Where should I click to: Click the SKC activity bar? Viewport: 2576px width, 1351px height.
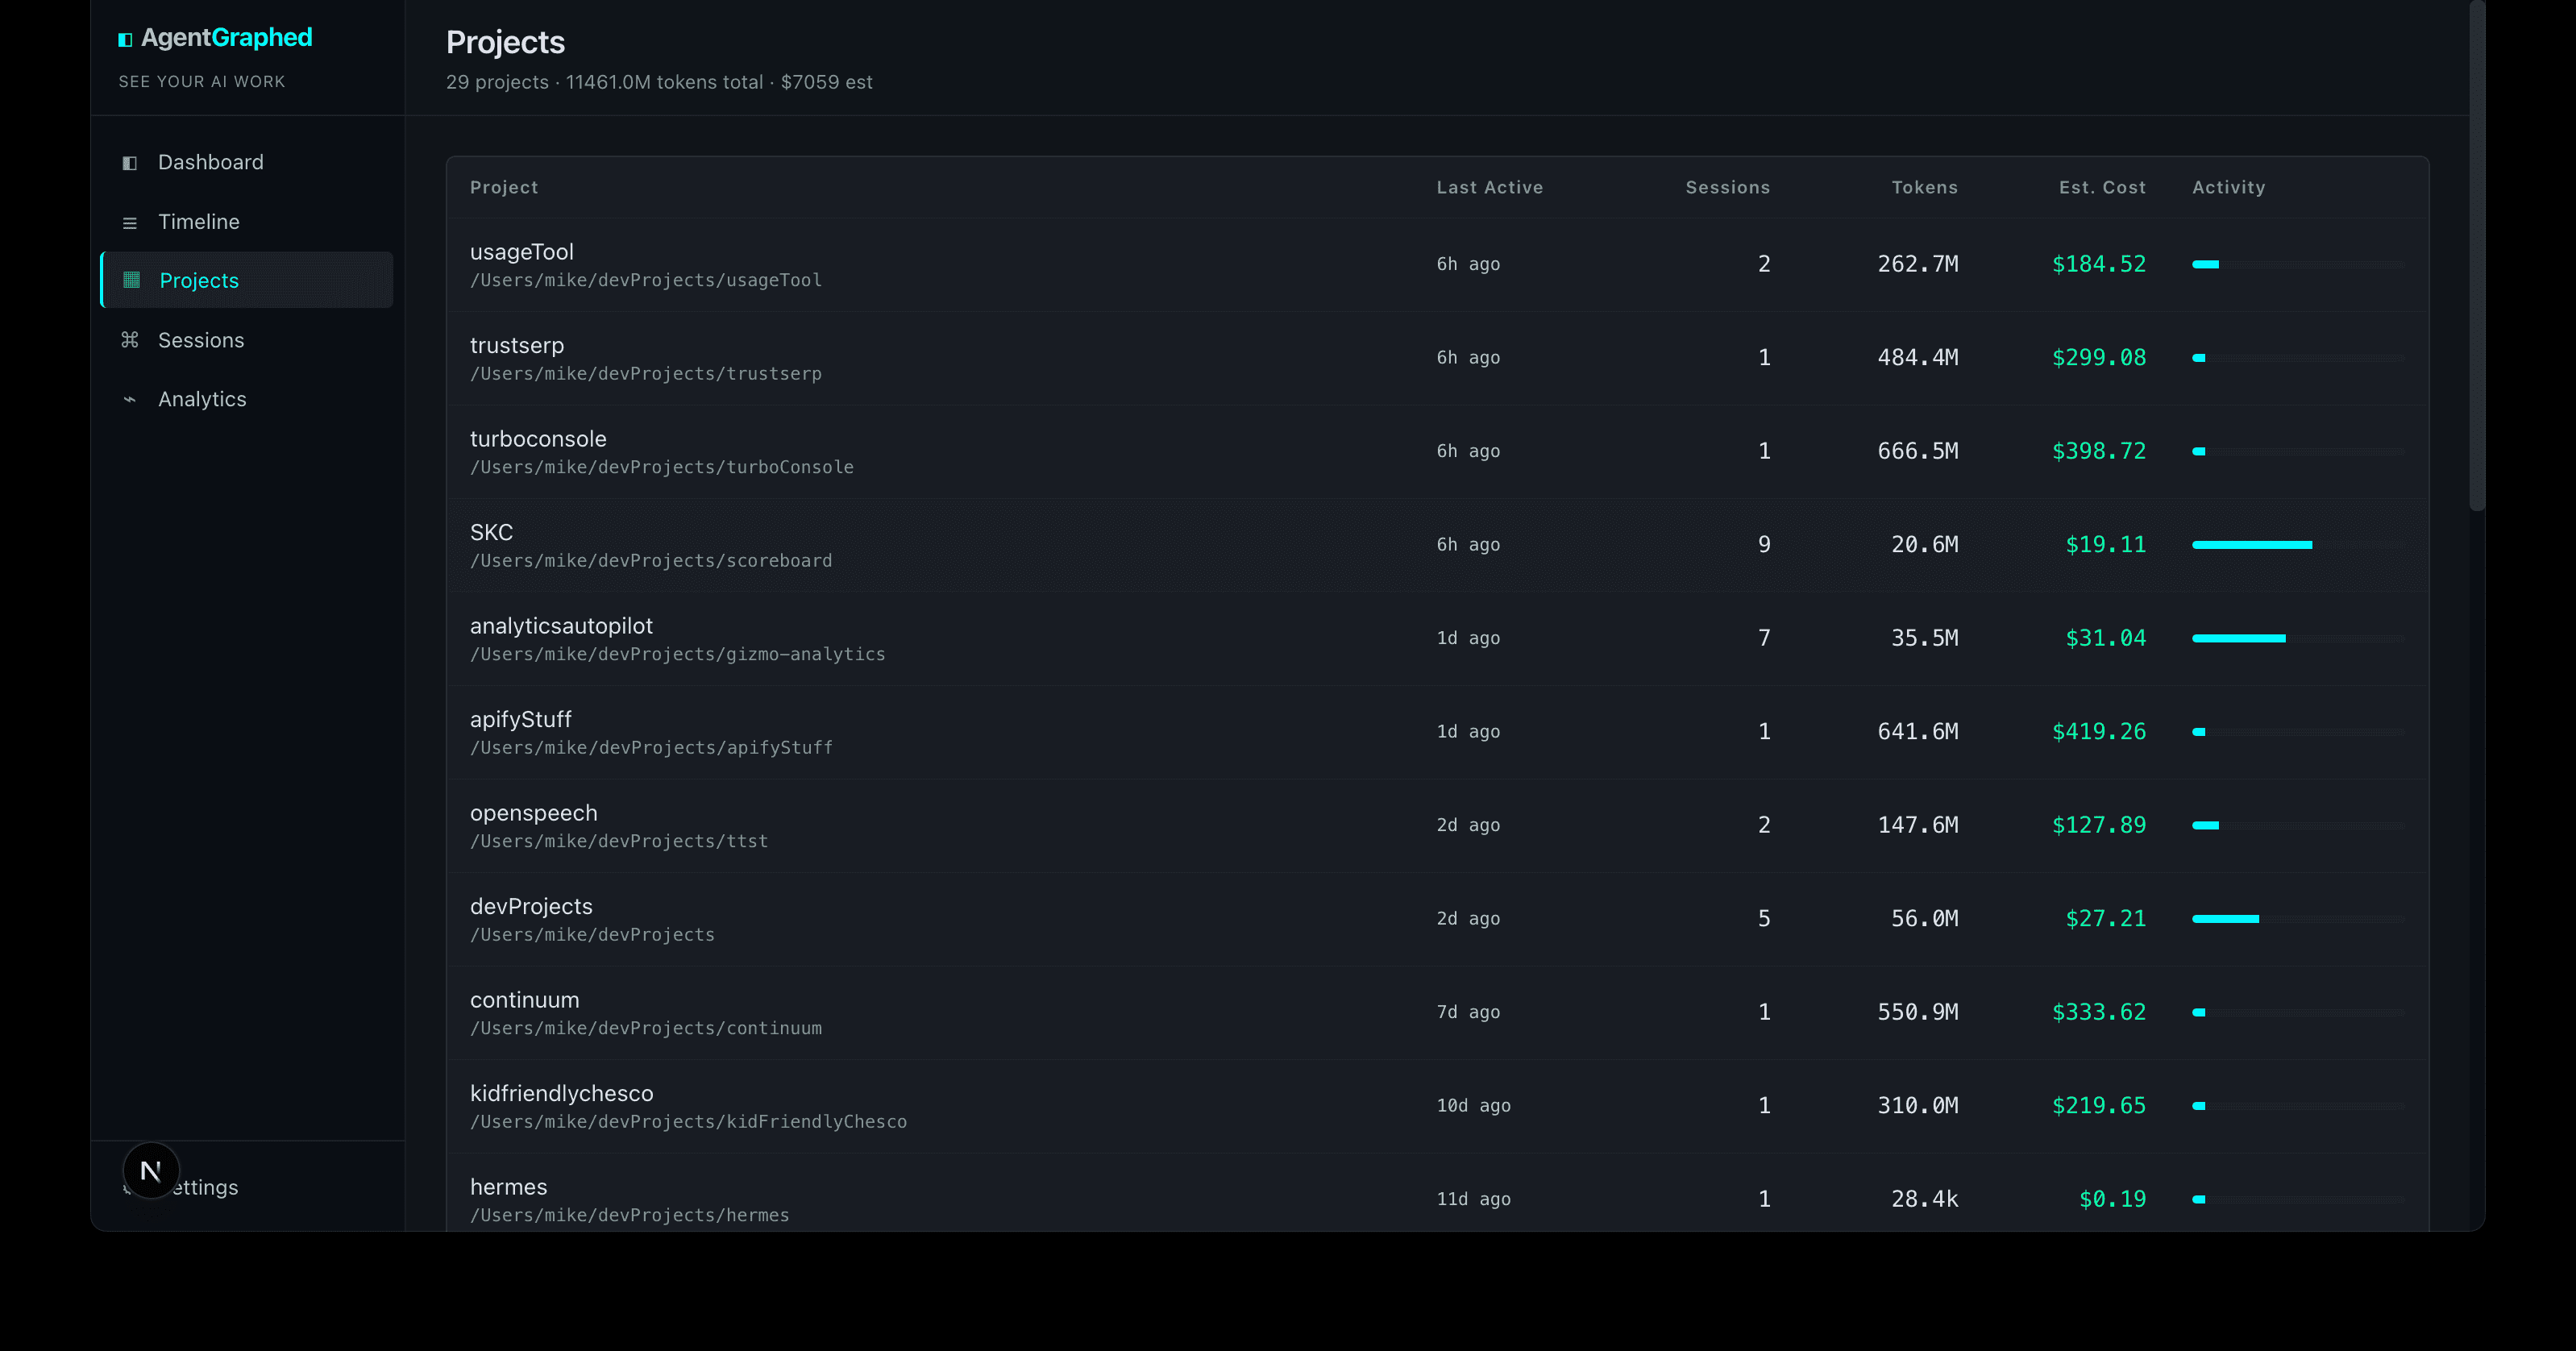click(x=2298, y=545)
